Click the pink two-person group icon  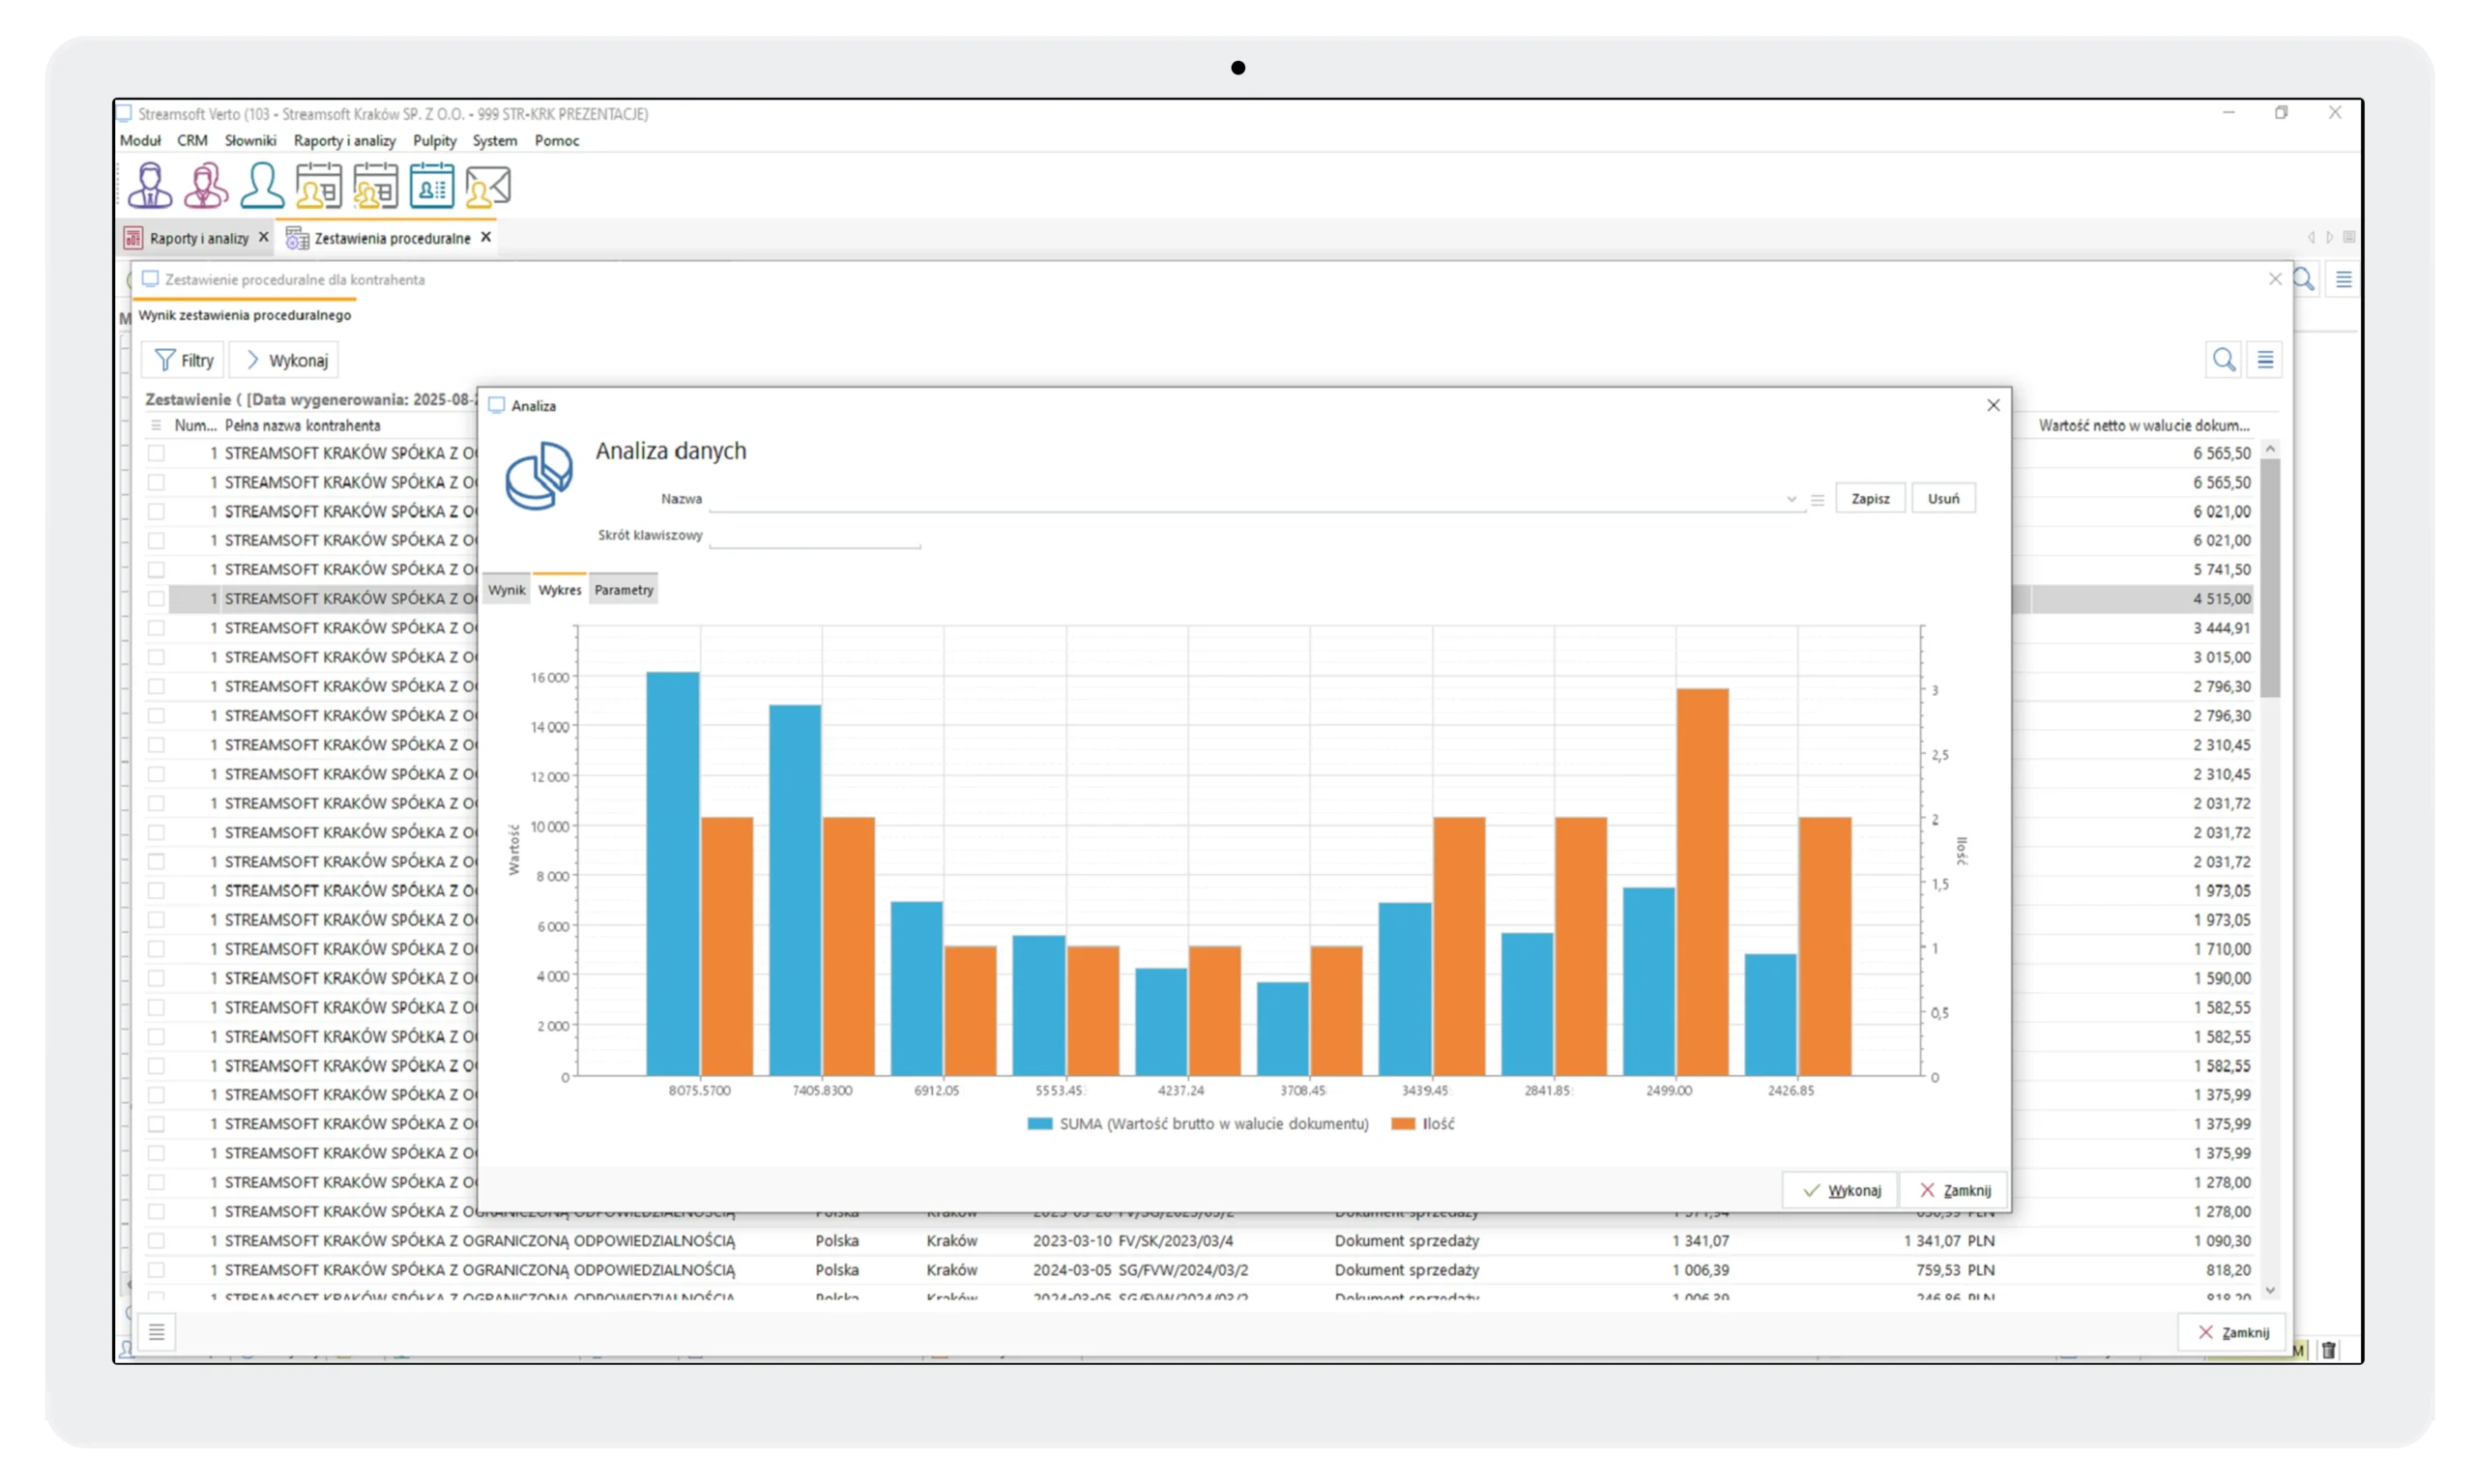click(206, 186)
